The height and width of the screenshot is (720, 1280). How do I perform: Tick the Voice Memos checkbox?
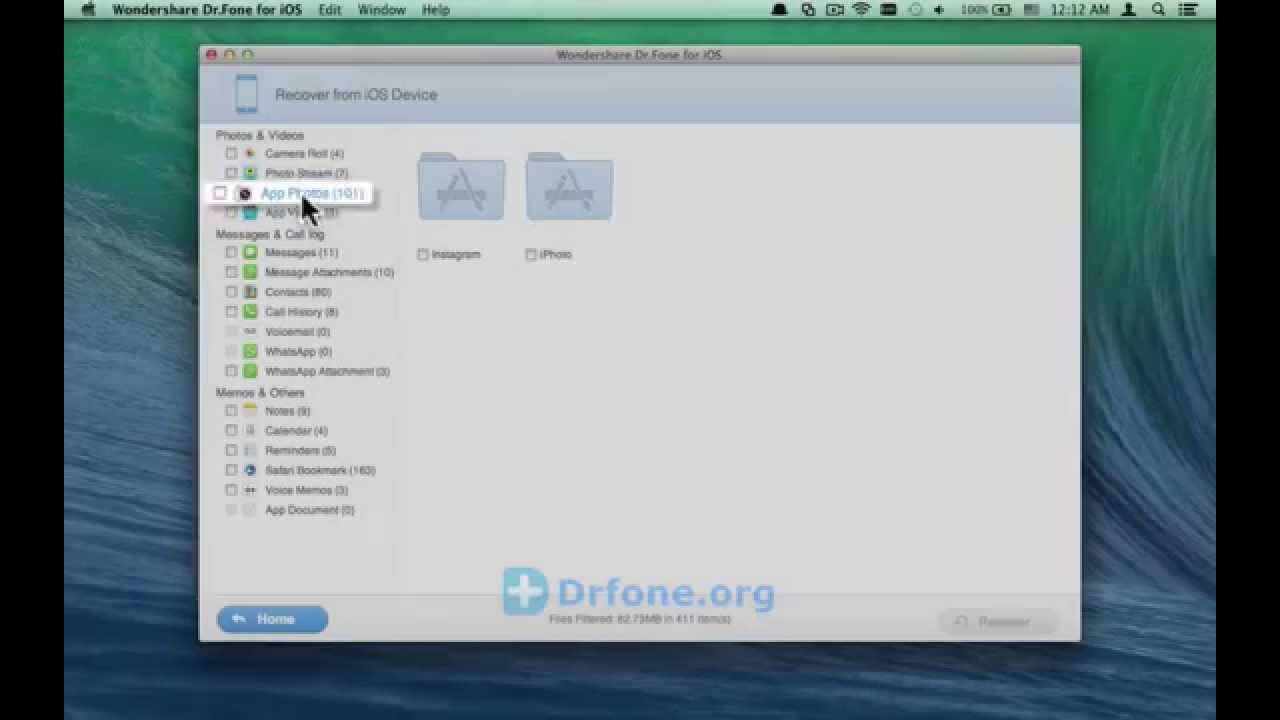pos(231,490)
